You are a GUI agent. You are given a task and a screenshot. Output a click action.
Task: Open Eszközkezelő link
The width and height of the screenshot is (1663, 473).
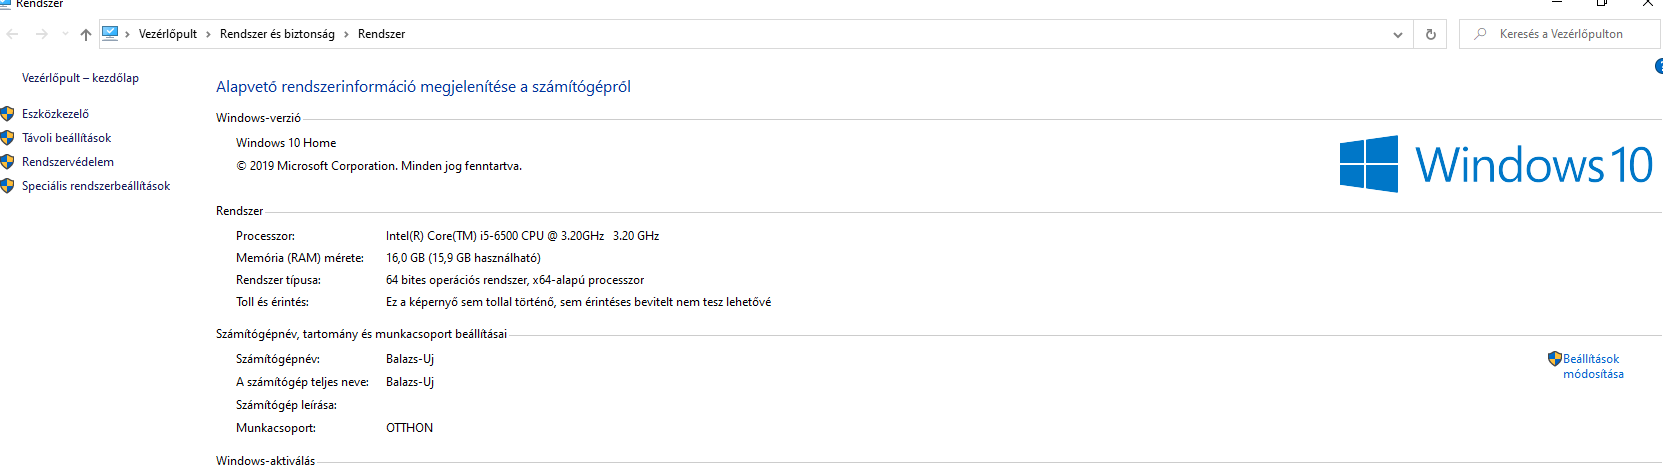(x=55, y=114)
